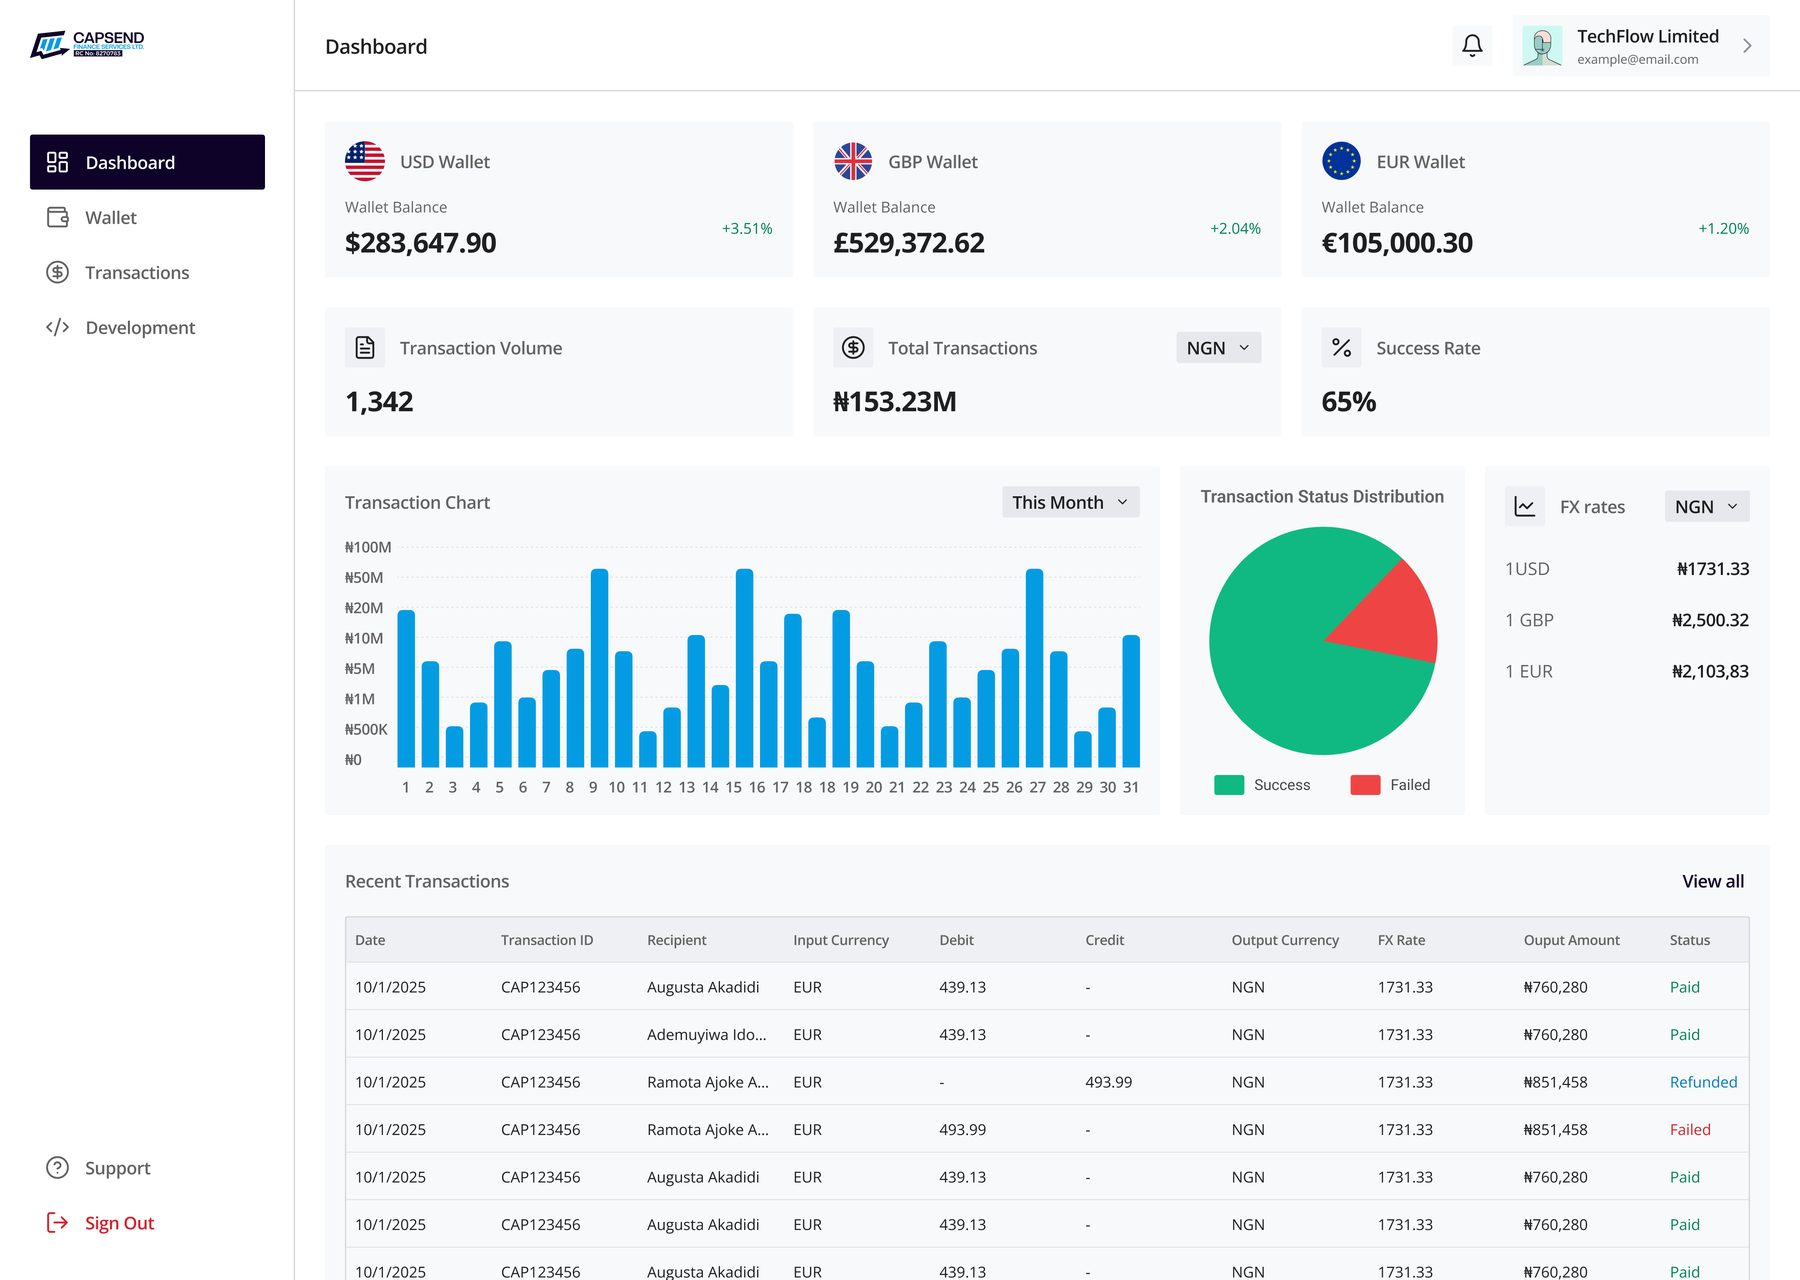Click the TechFlow Limited profile avatar

click(1542, 46)
